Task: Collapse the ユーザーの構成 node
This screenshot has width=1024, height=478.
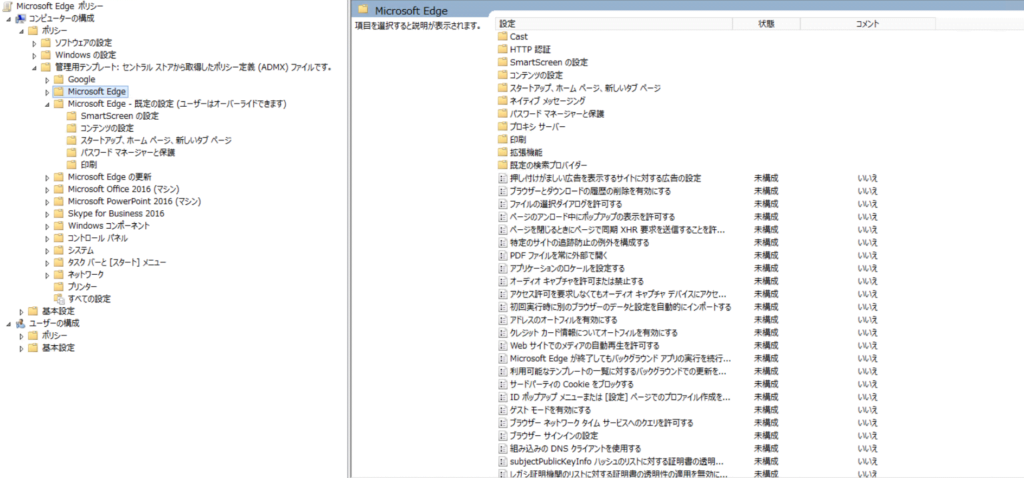Action: (8, 323)
